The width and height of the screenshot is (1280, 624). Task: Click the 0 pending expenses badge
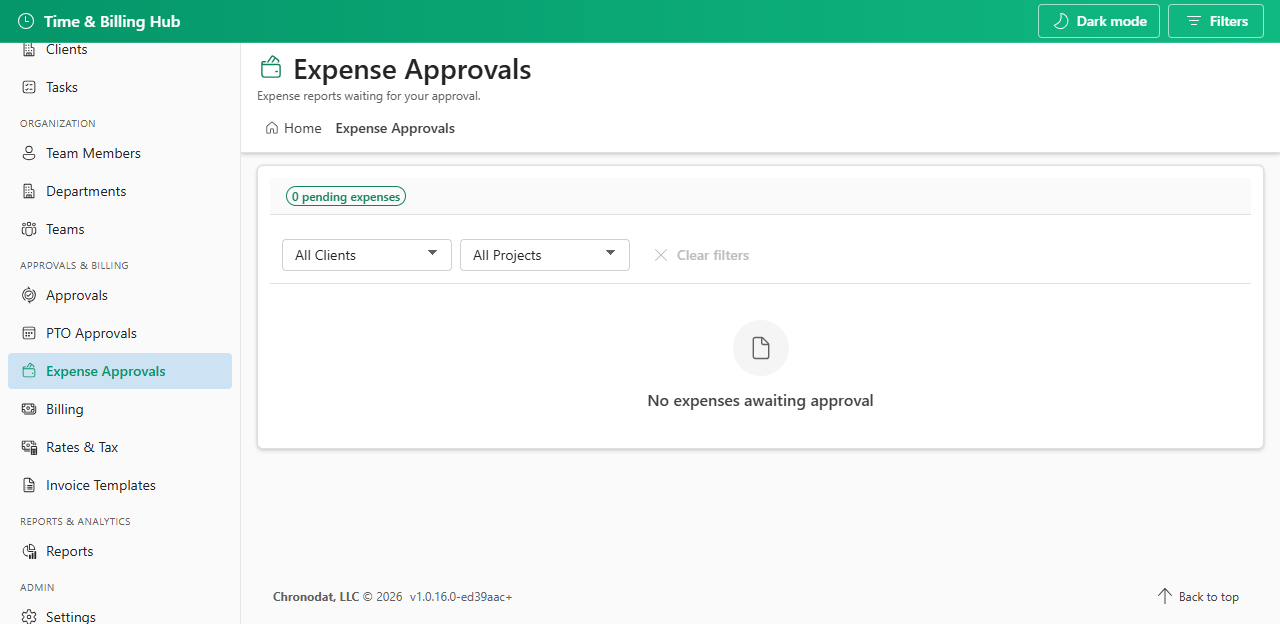(346, 197)
